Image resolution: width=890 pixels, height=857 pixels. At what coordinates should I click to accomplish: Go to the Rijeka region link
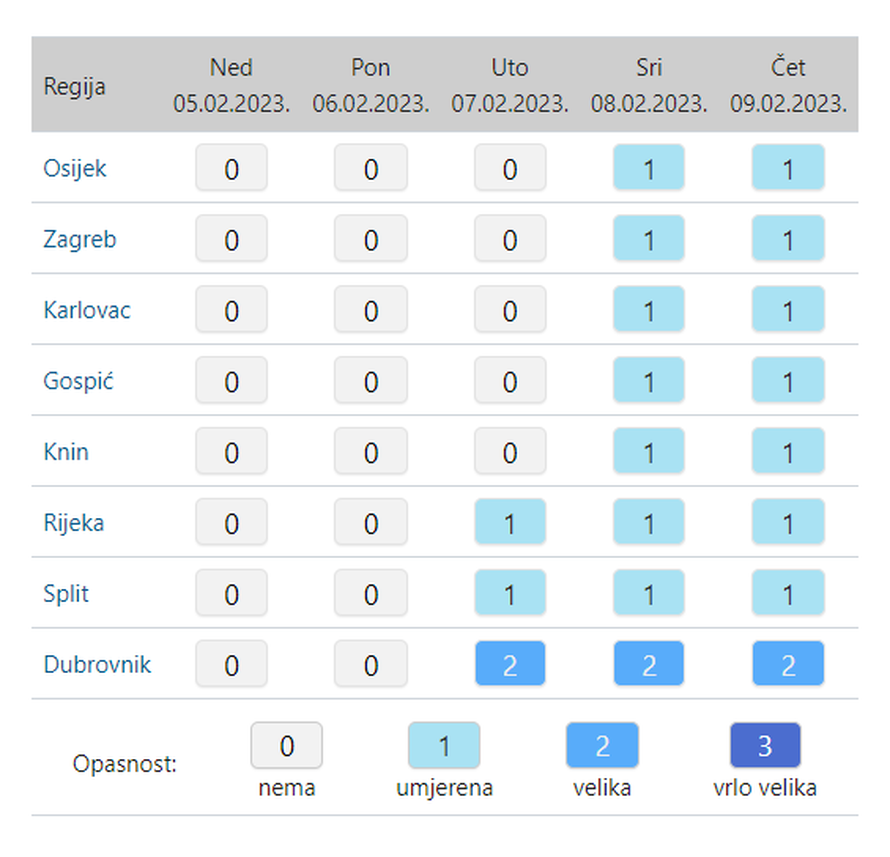[73, 523]
